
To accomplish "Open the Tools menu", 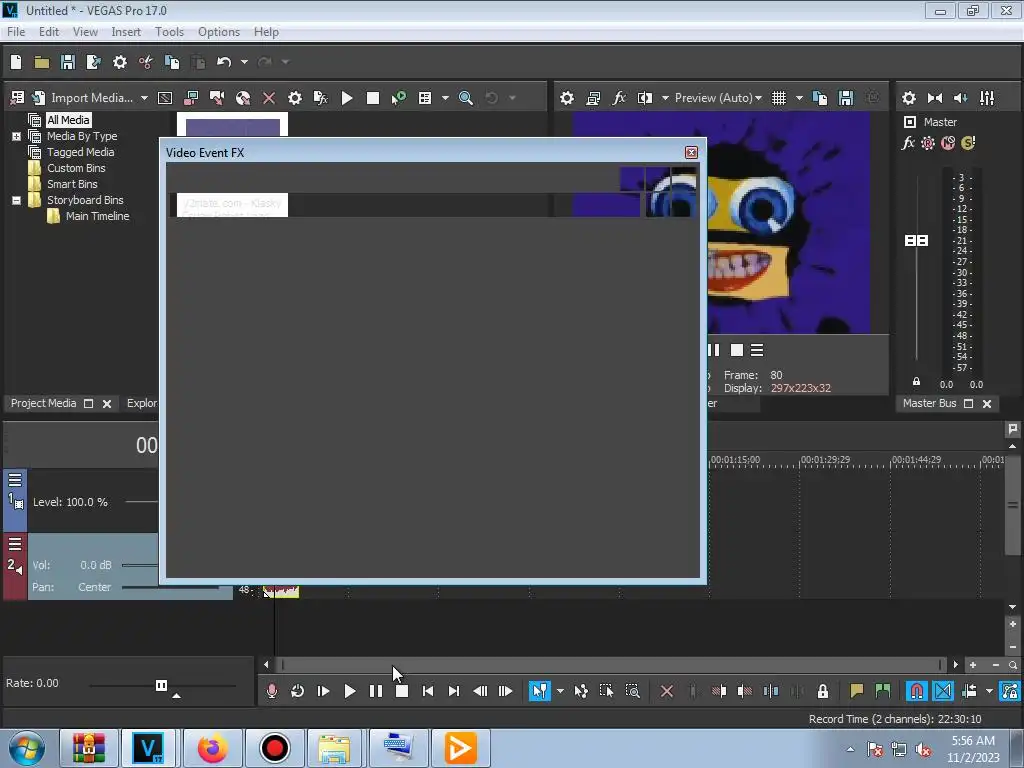I will [x=169, y=32].
